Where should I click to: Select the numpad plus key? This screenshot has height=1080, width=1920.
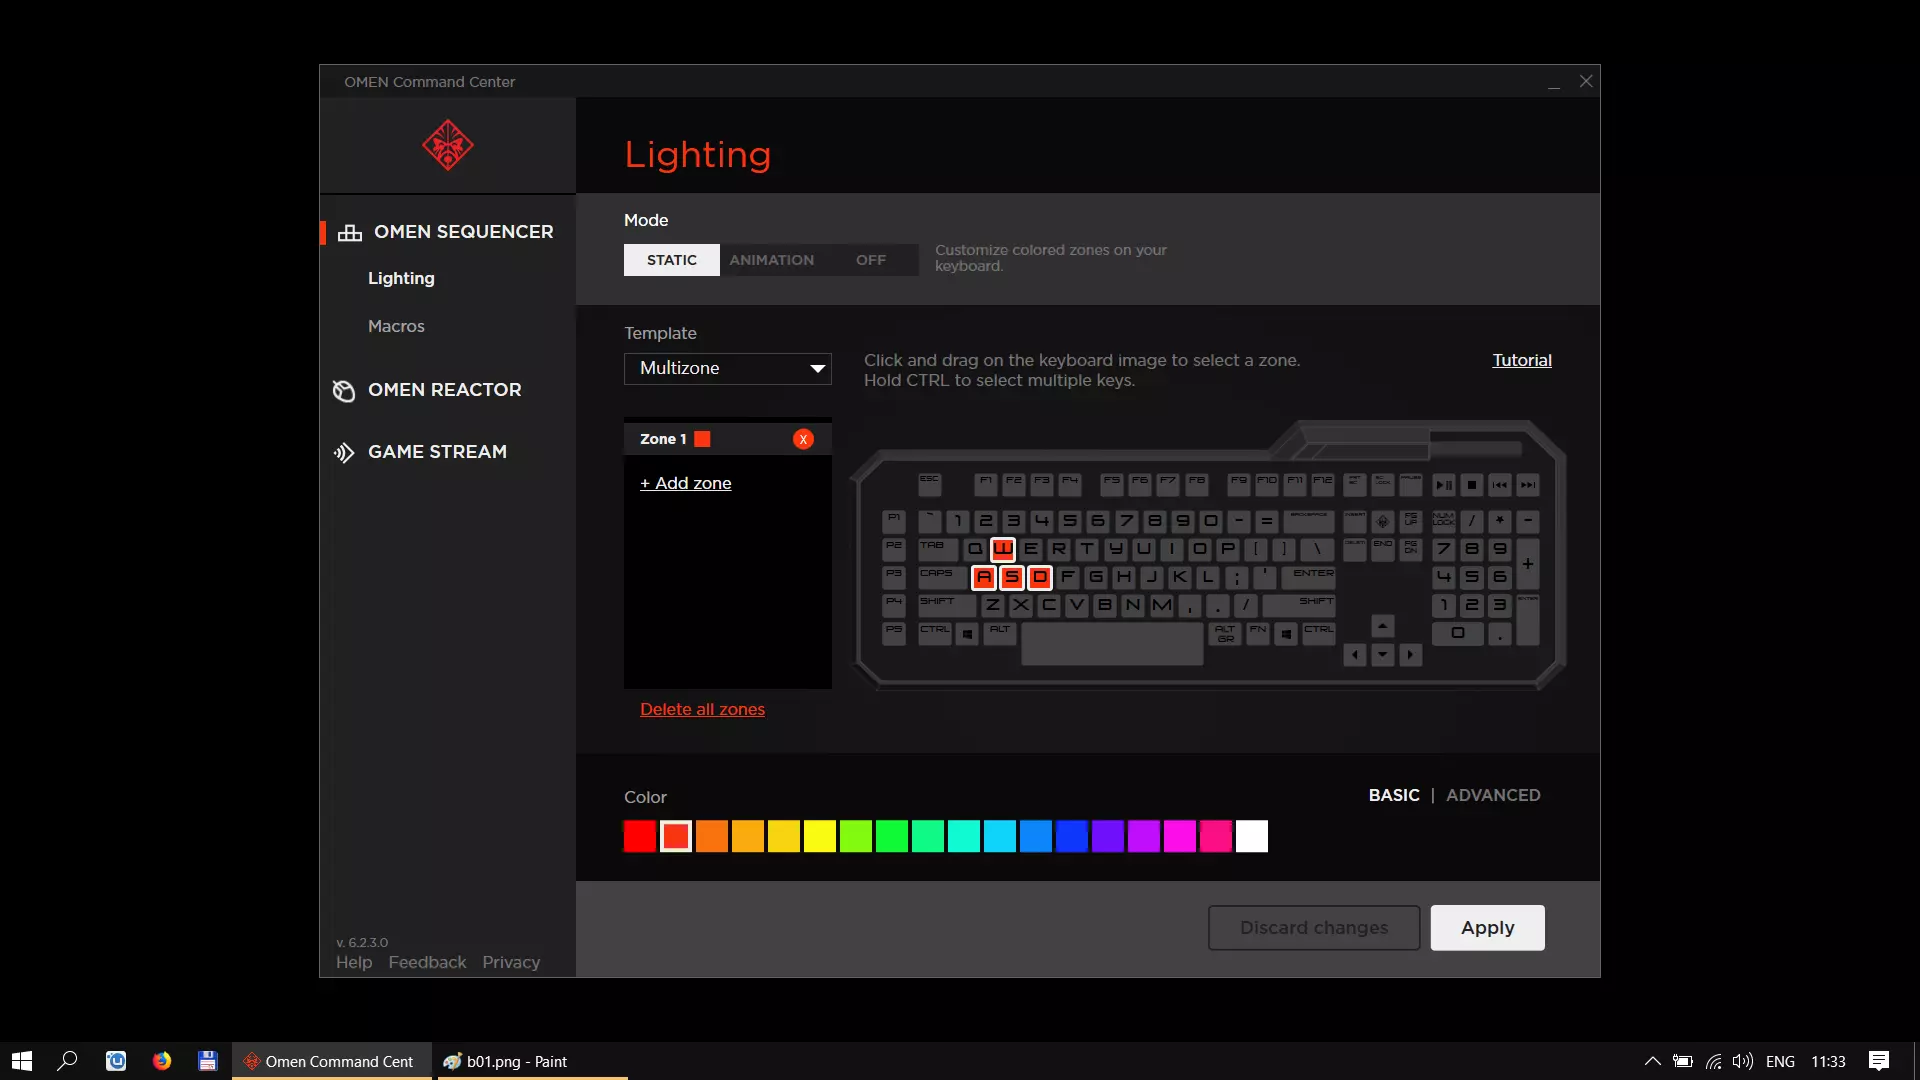pyautogui.click(x=1528, y=564)
